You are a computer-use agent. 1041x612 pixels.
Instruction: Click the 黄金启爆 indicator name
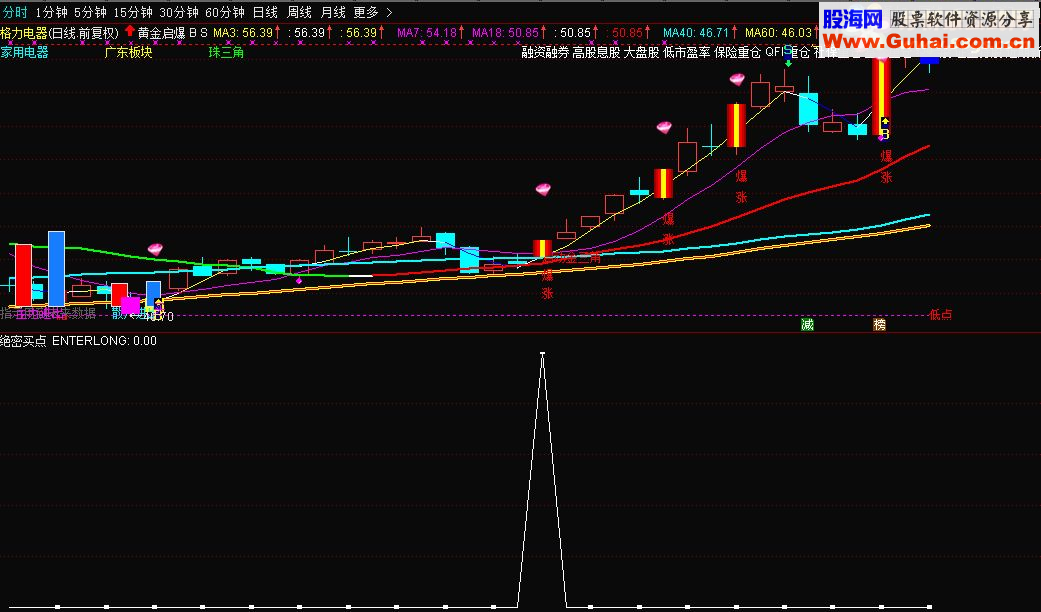(161, 33)
